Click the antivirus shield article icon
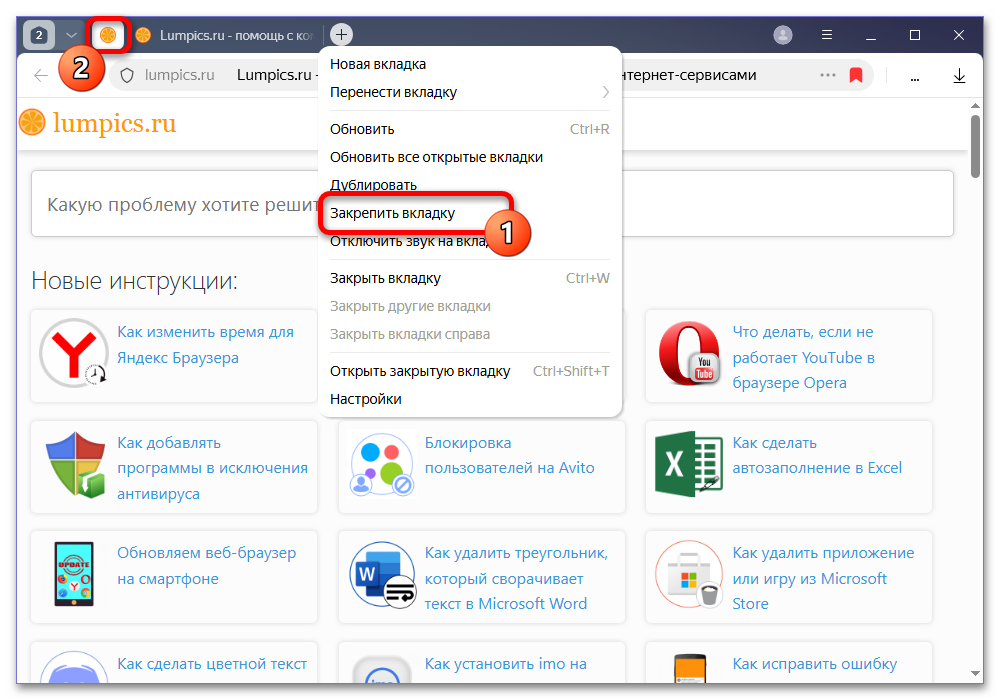Viewport: 1000px width, 700px height. (x=75, y=464)
